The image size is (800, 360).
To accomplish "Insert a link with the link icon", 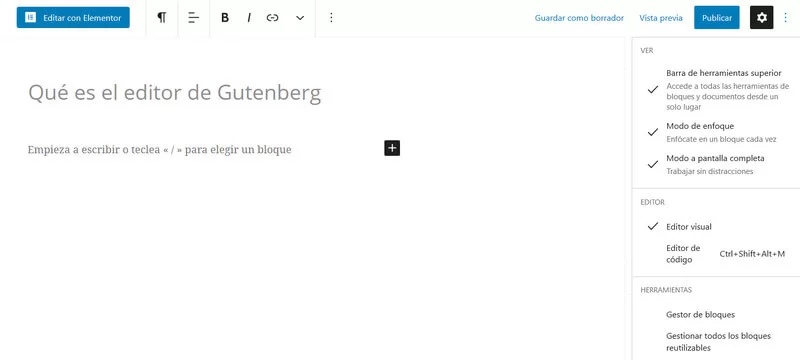I will (272, 18).
